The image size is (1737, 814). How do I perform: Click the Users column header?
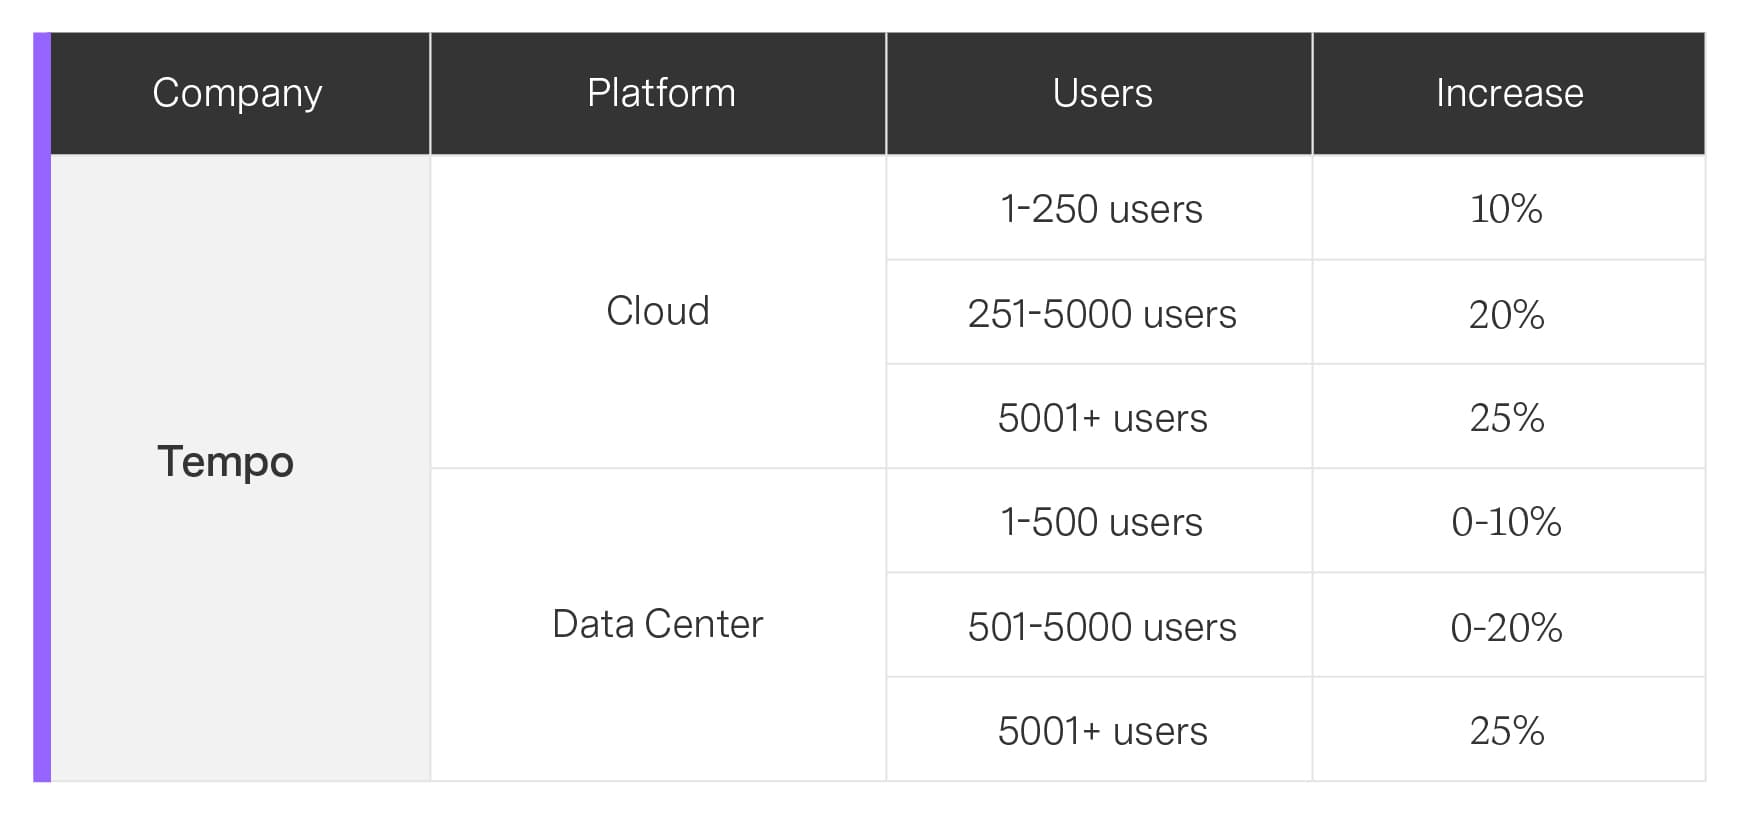[1102, 93]
